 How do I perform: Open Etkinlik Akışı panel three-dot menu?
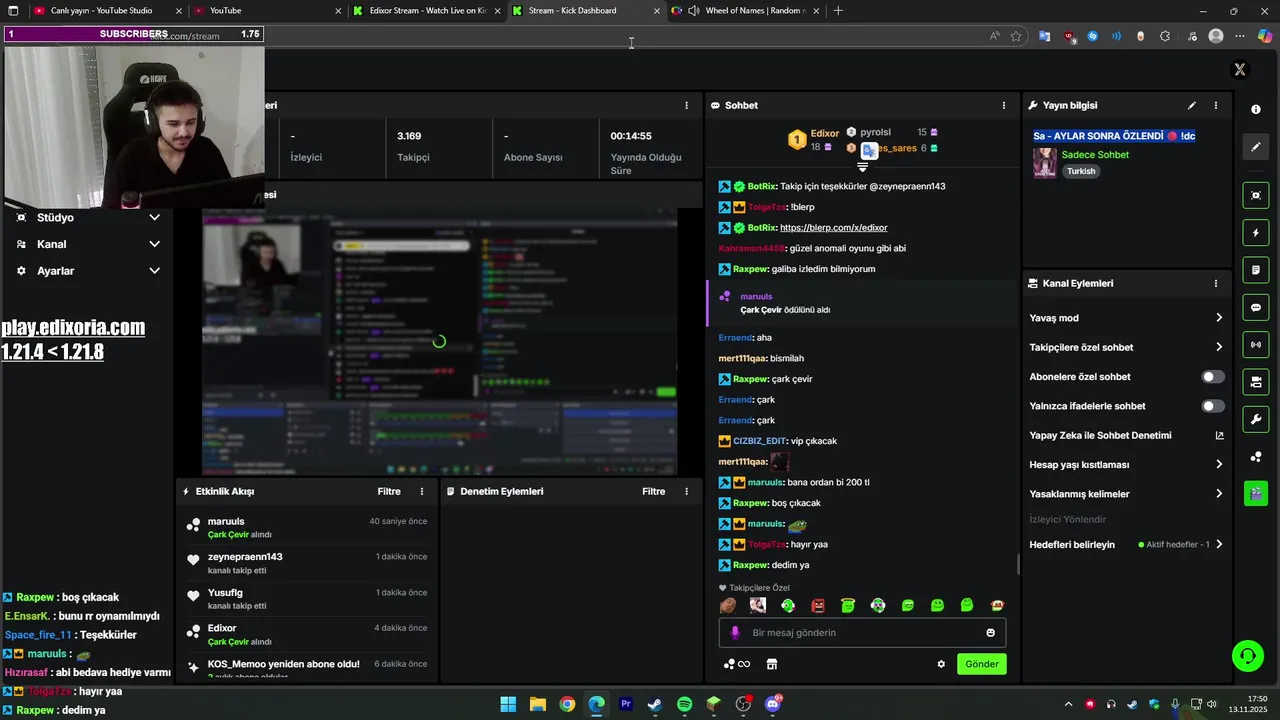click(422, 491)
